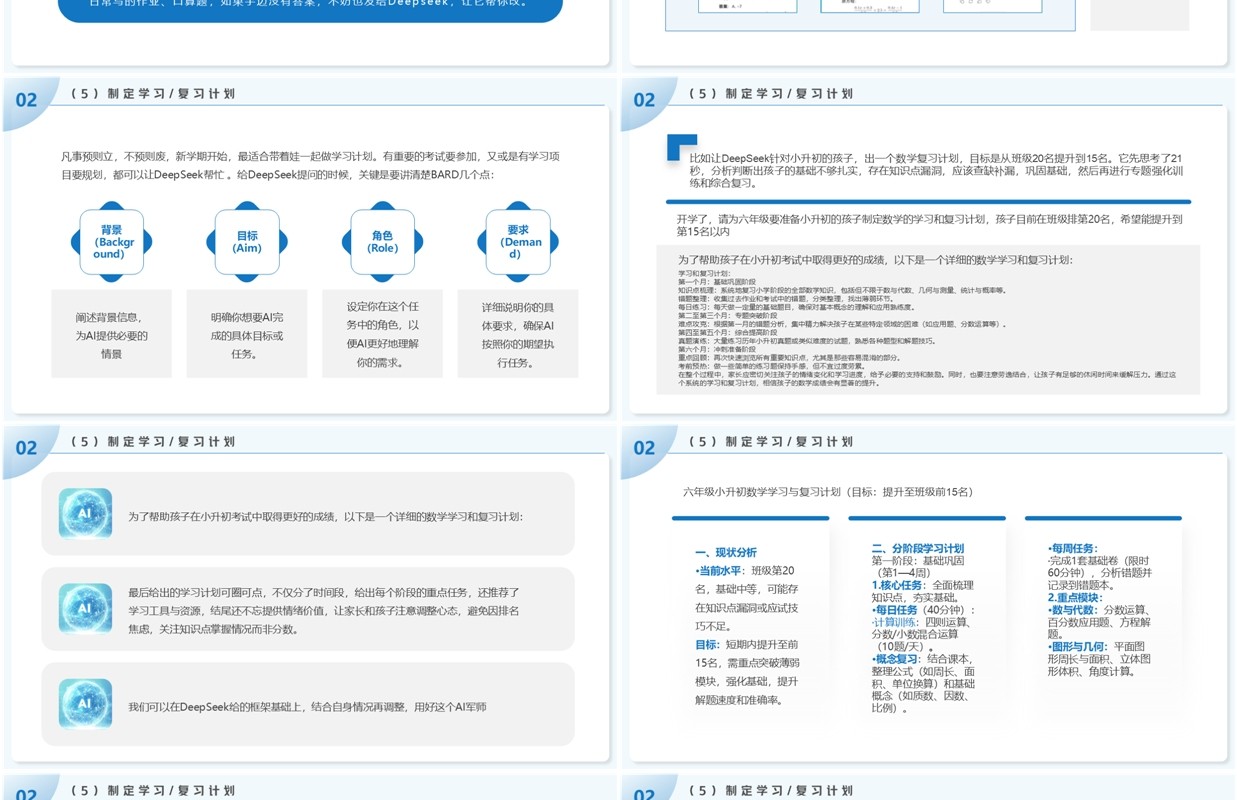
Task: Click the prompt text starting '开学了,请为六年级'
Action: click(x=929, y=225)
